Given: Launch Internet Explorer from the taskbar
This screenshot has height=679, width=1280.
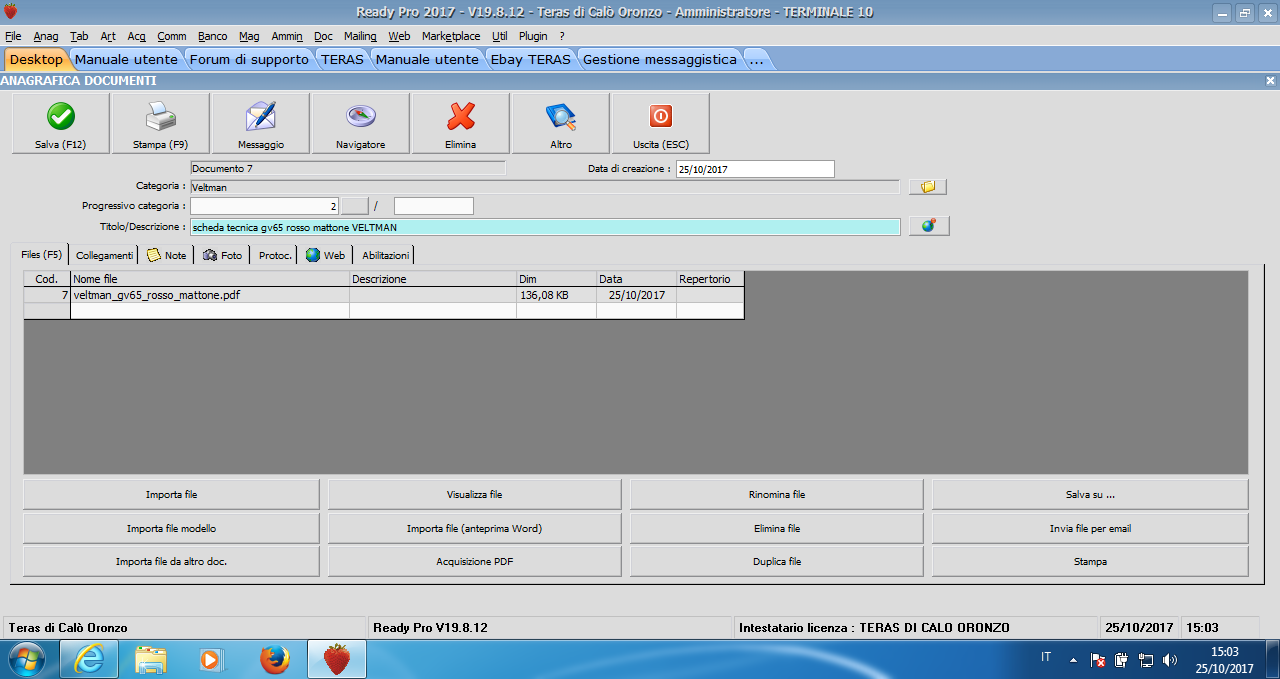Looking at the screenshot, I should [x=89, y=659].
